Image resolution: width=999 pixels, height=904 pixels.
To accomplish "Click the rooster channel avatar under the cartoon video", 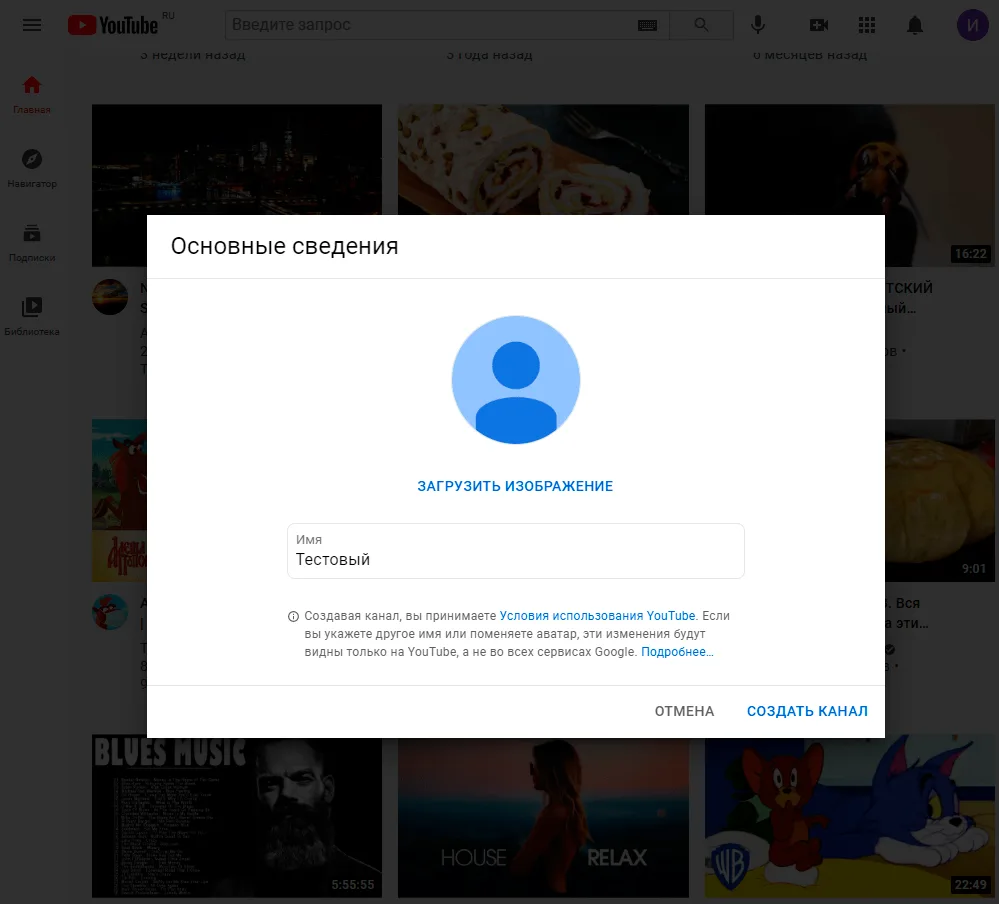I will click(x=110, y=612).
